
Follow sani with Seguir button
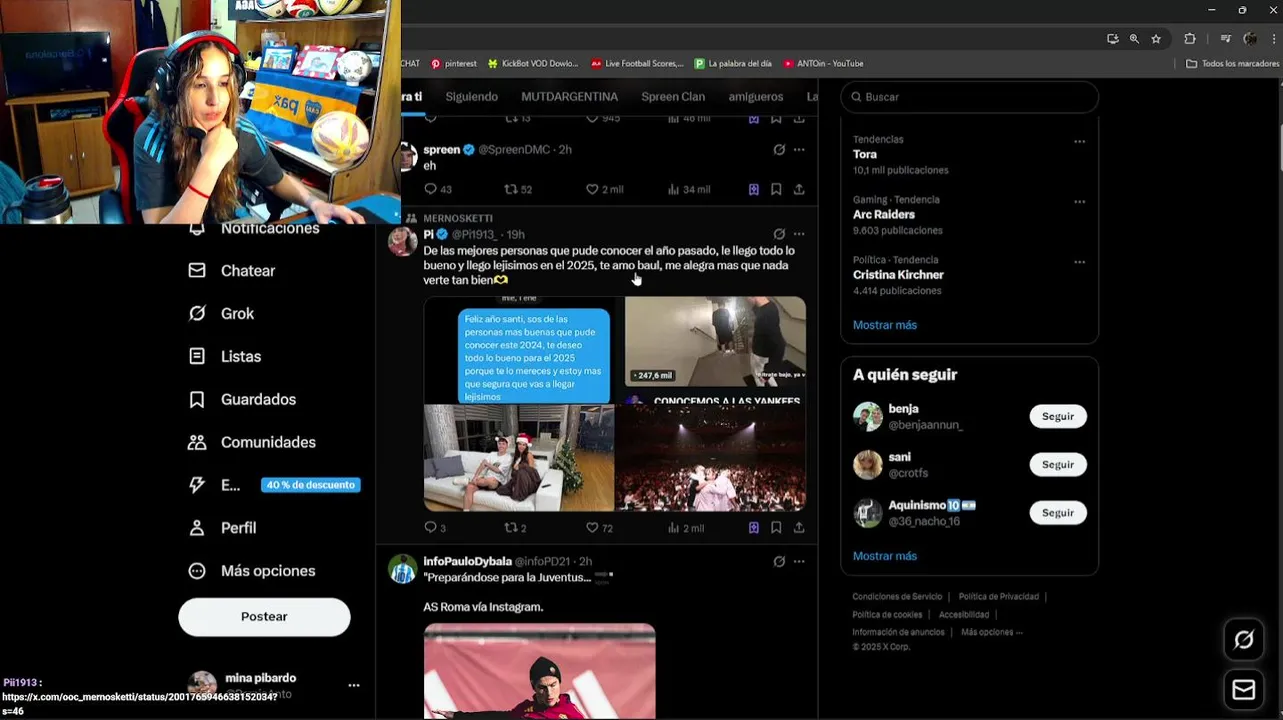click(x=1058, y=465)
